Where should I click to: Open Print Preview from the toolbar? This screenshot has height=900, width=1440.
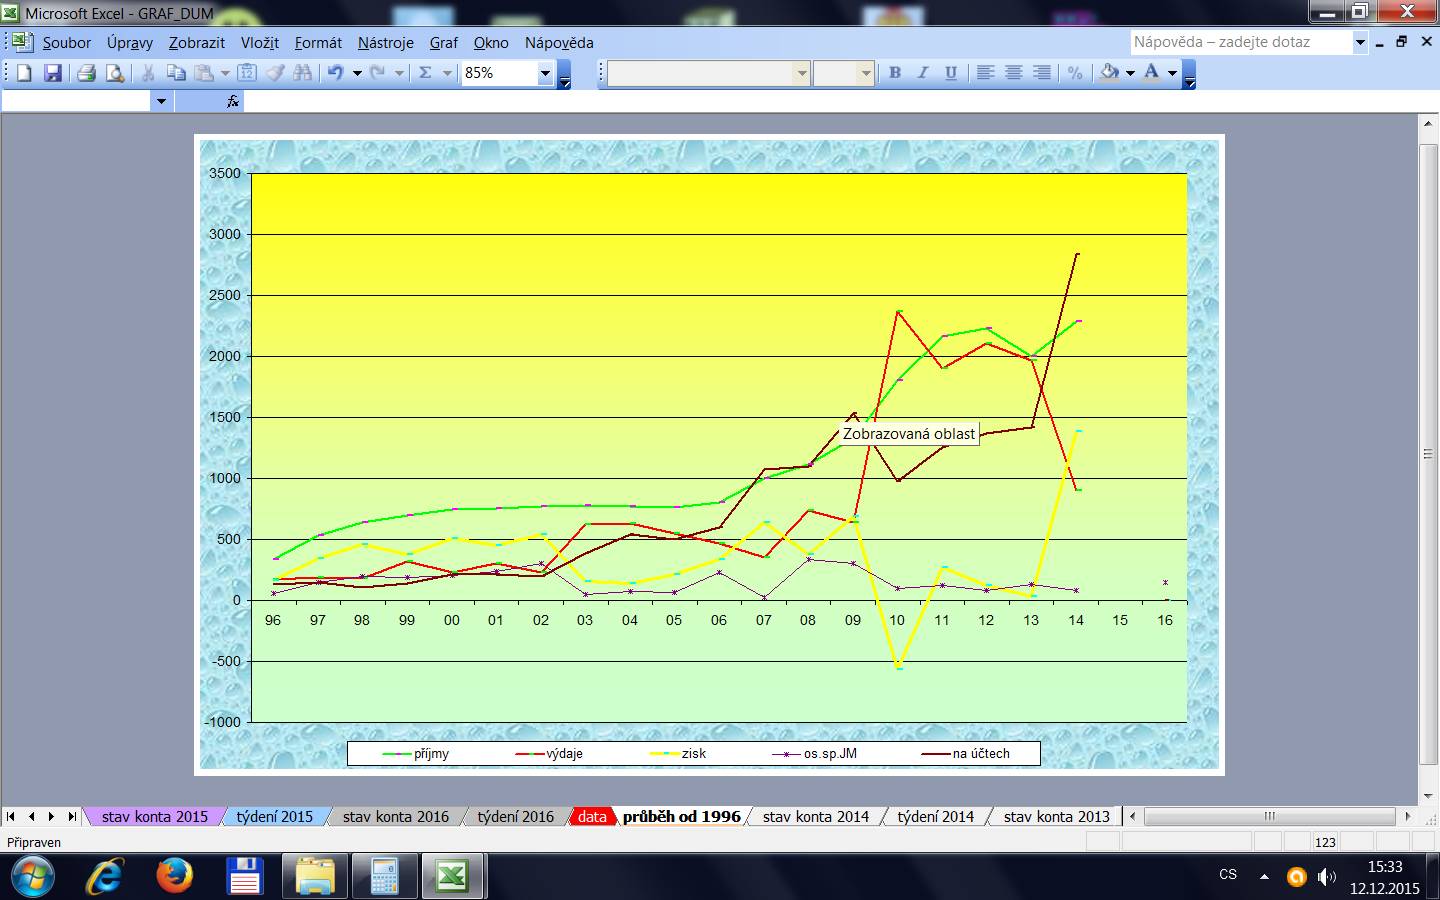(115, 73)
